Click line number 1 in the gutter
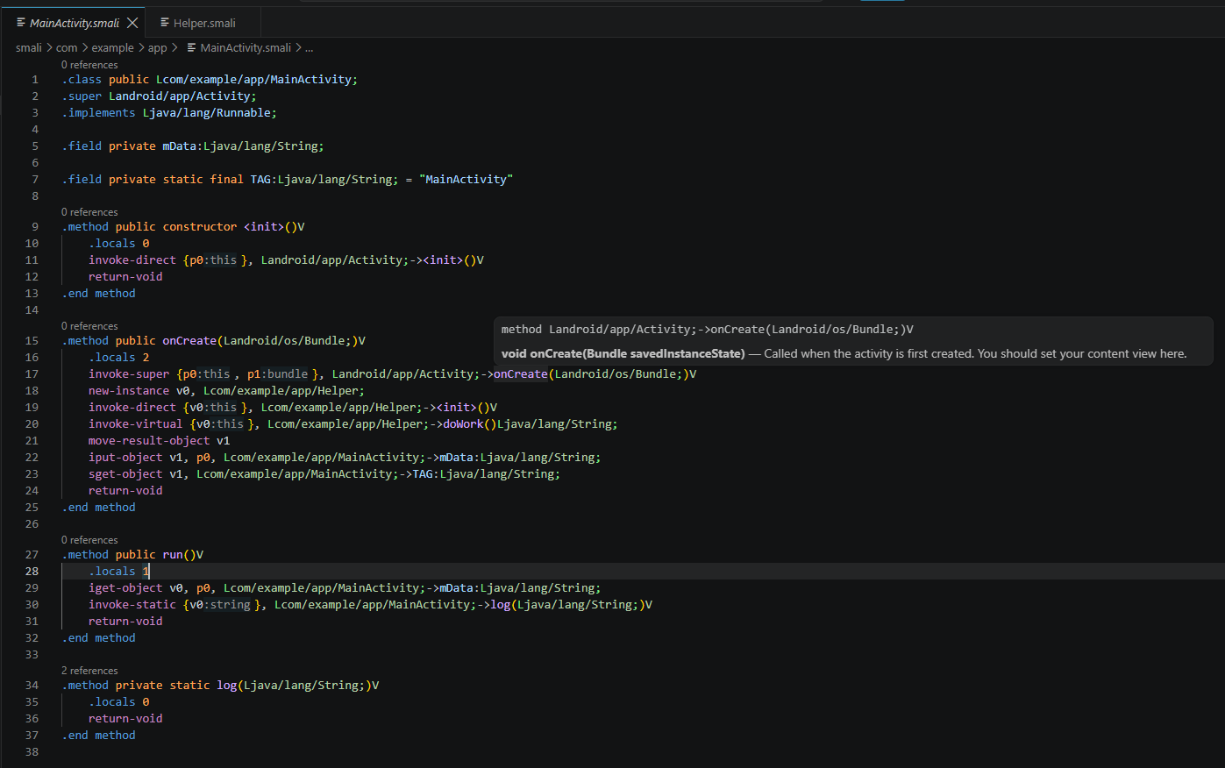The width and height of the screenshot is (1225, 768). (35, 80)
